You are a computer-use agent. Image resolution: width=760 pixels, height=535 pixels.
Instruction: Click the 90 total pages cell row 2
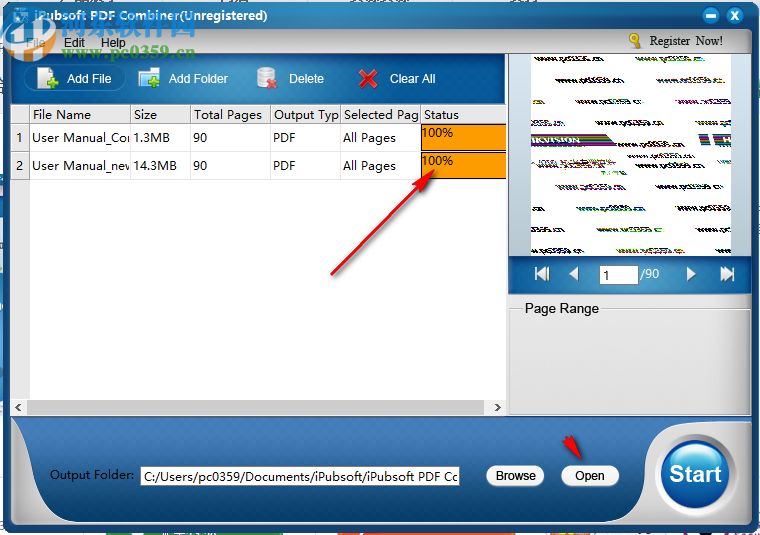(x=230, y=166)
